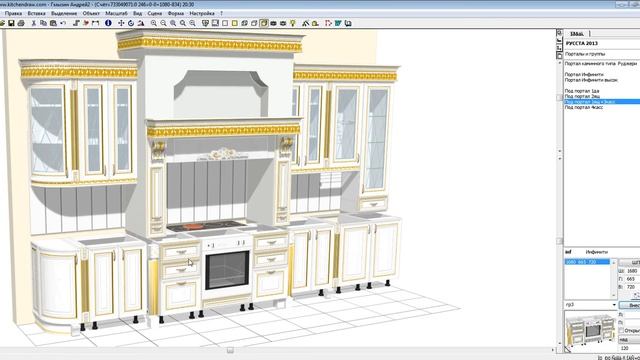The height and width of the screenshot is (360, 640).
Task: Select Портал Инфинити list item
Action: coord(584,74)
